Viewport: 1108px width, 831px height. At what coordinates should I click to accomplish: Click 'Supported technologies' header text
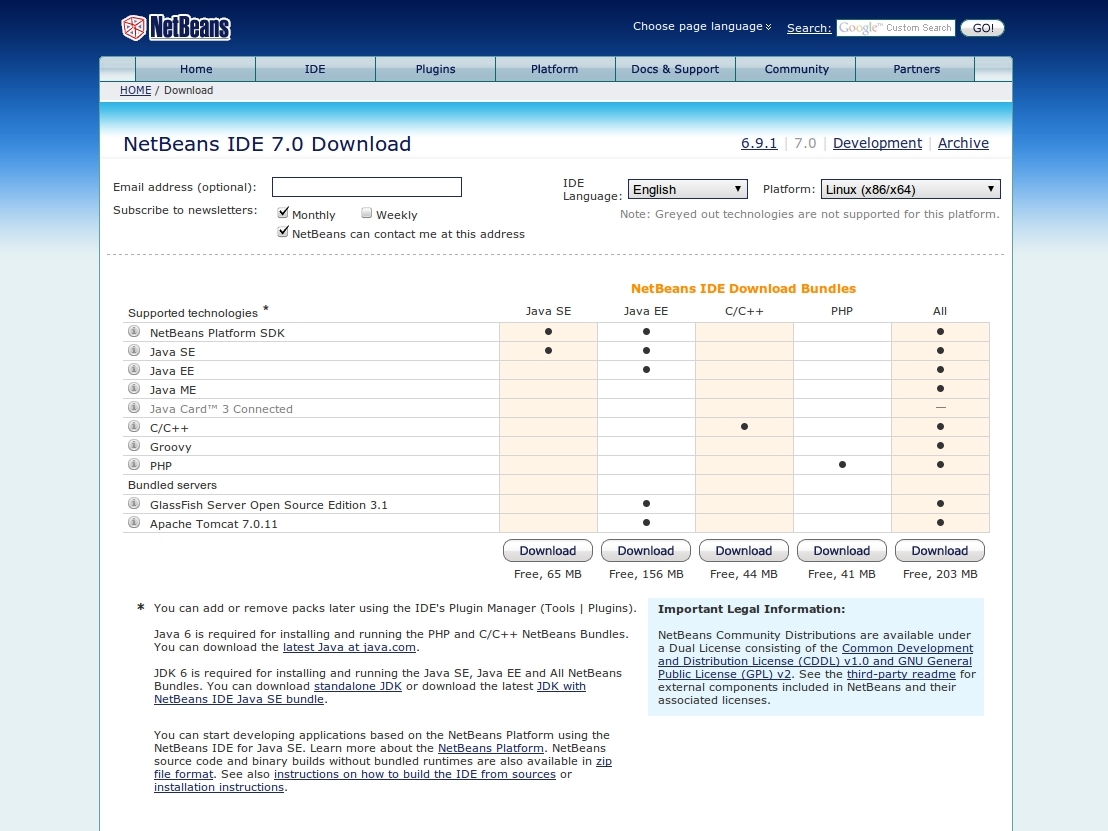pos(193,313)
